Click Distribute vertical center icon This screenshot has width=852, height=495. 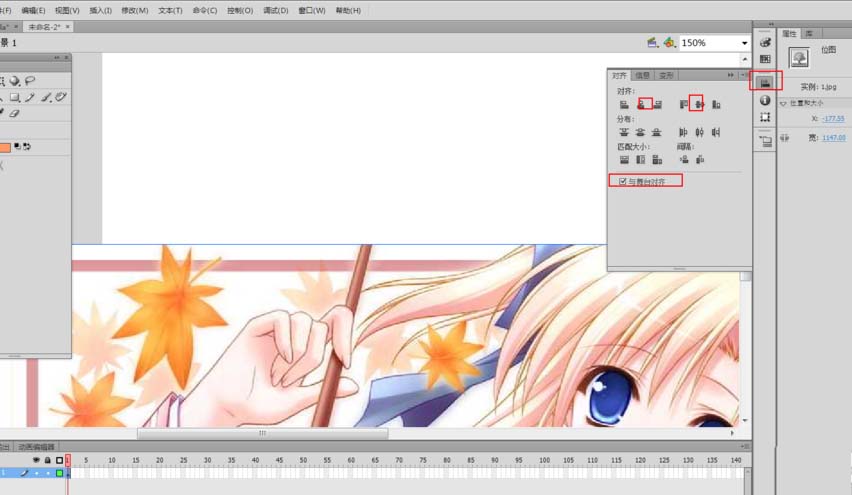tap(640, 132)
